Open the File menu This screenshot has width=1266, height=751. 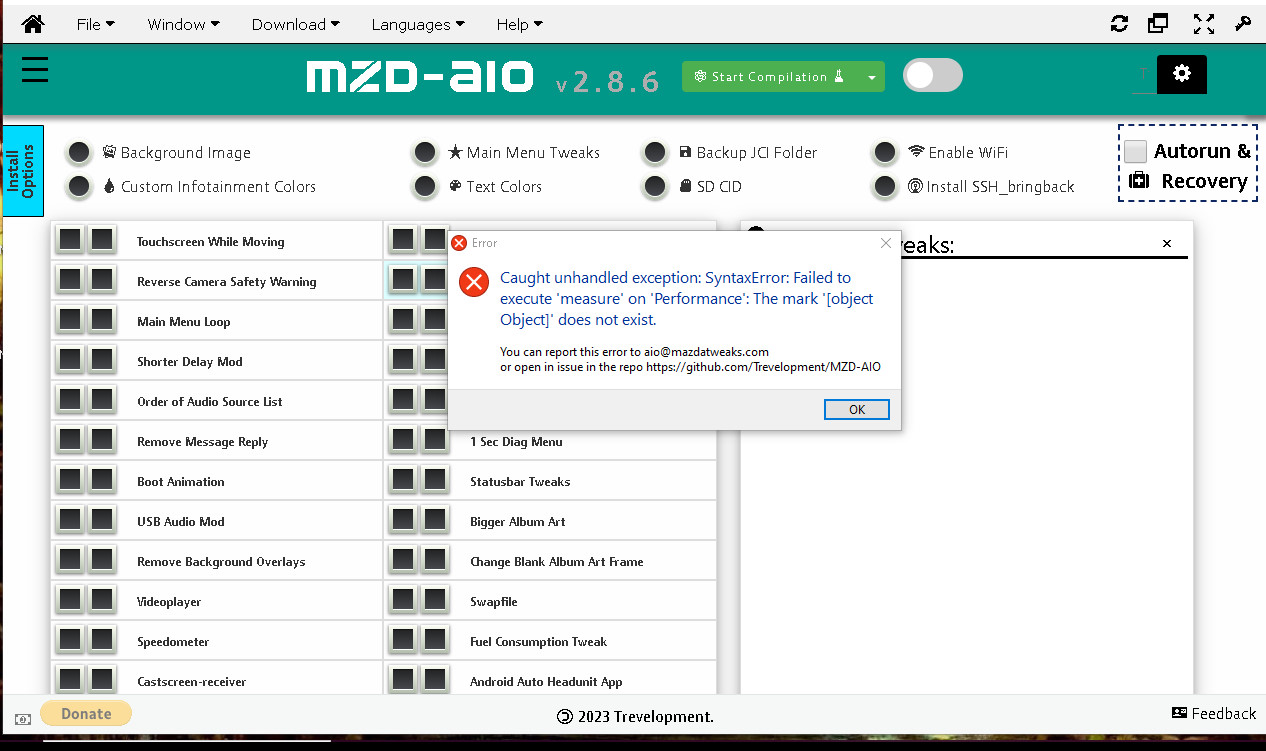[x=95, y=24]
